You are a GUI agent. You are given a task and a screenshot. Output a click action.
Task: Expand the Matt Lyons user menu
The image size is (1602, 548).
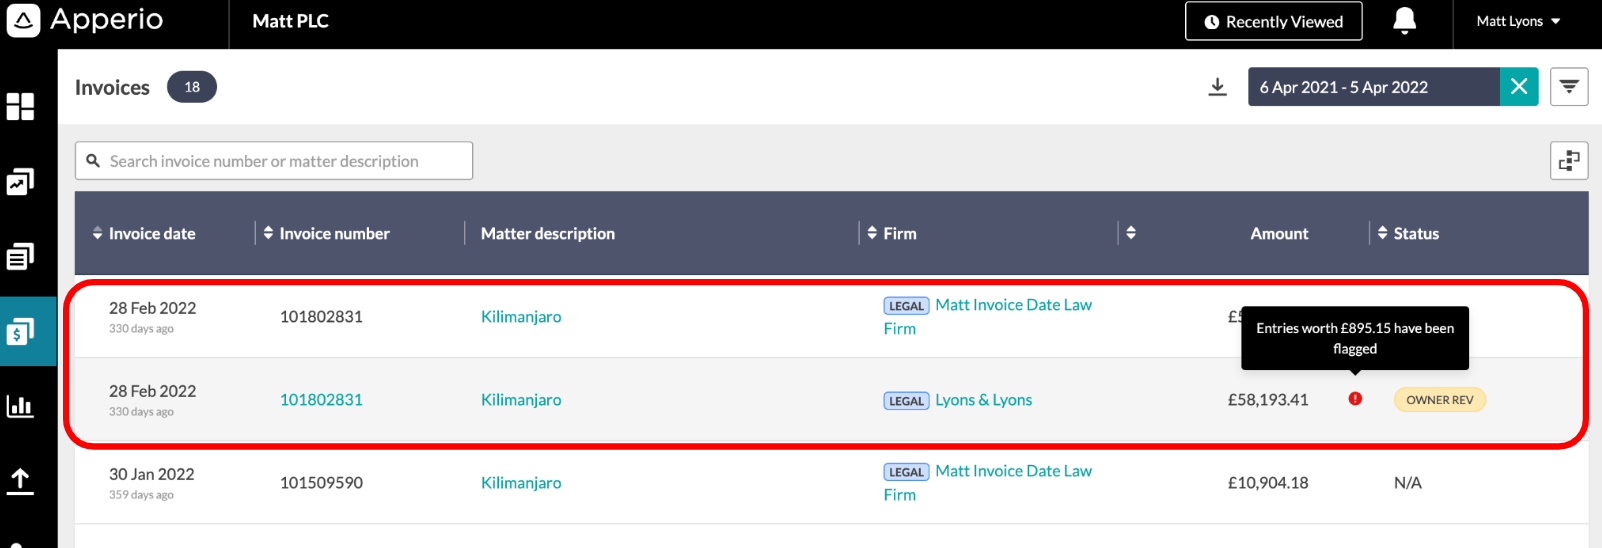[x=1518, y=21]
